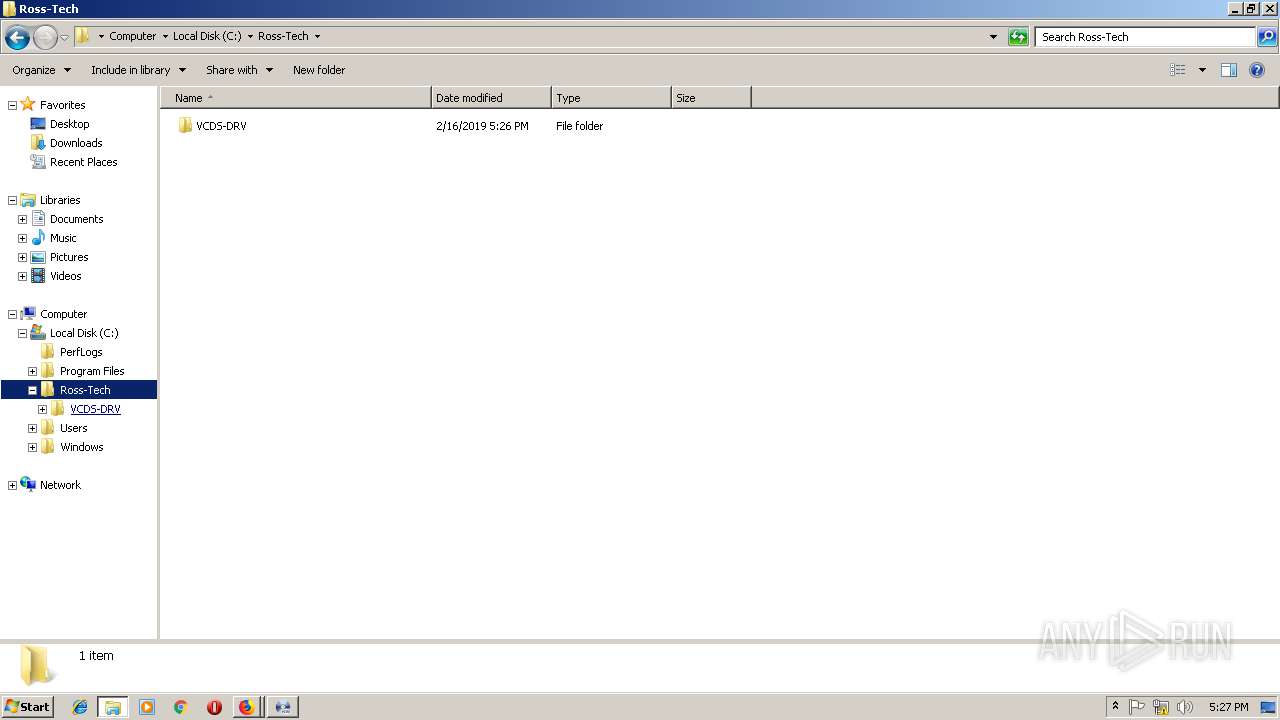Expand the Program Files tree node
Image resolution: width=1280 pixels, height=720 pixels.
32,371
